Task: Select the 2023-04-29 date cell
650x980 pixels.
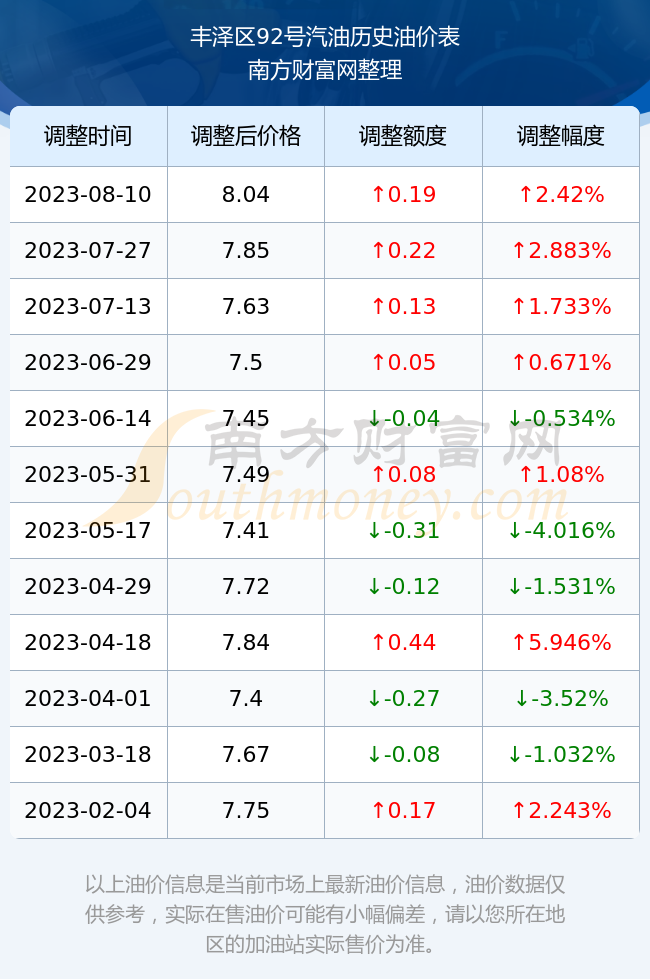Action: (88, 586)
